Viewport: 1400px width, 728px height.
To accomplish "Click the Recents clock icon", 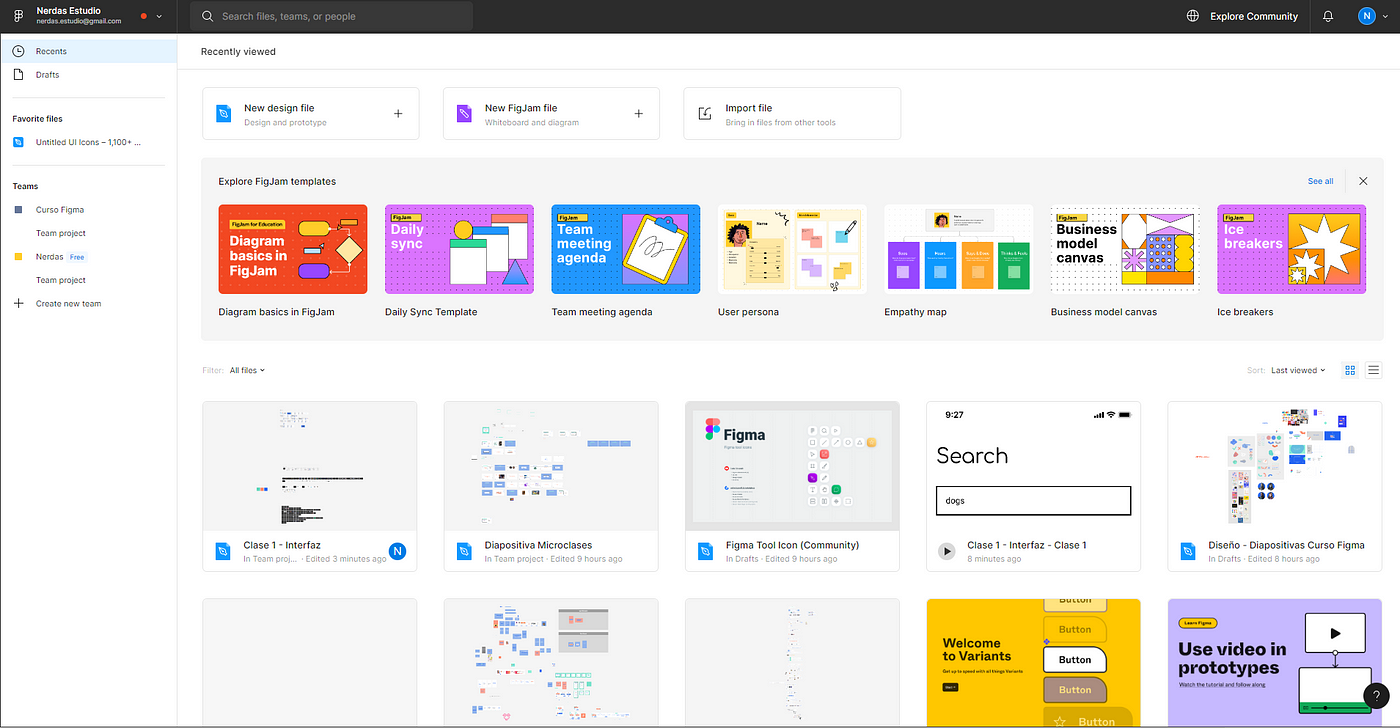I will coord(18,51).
